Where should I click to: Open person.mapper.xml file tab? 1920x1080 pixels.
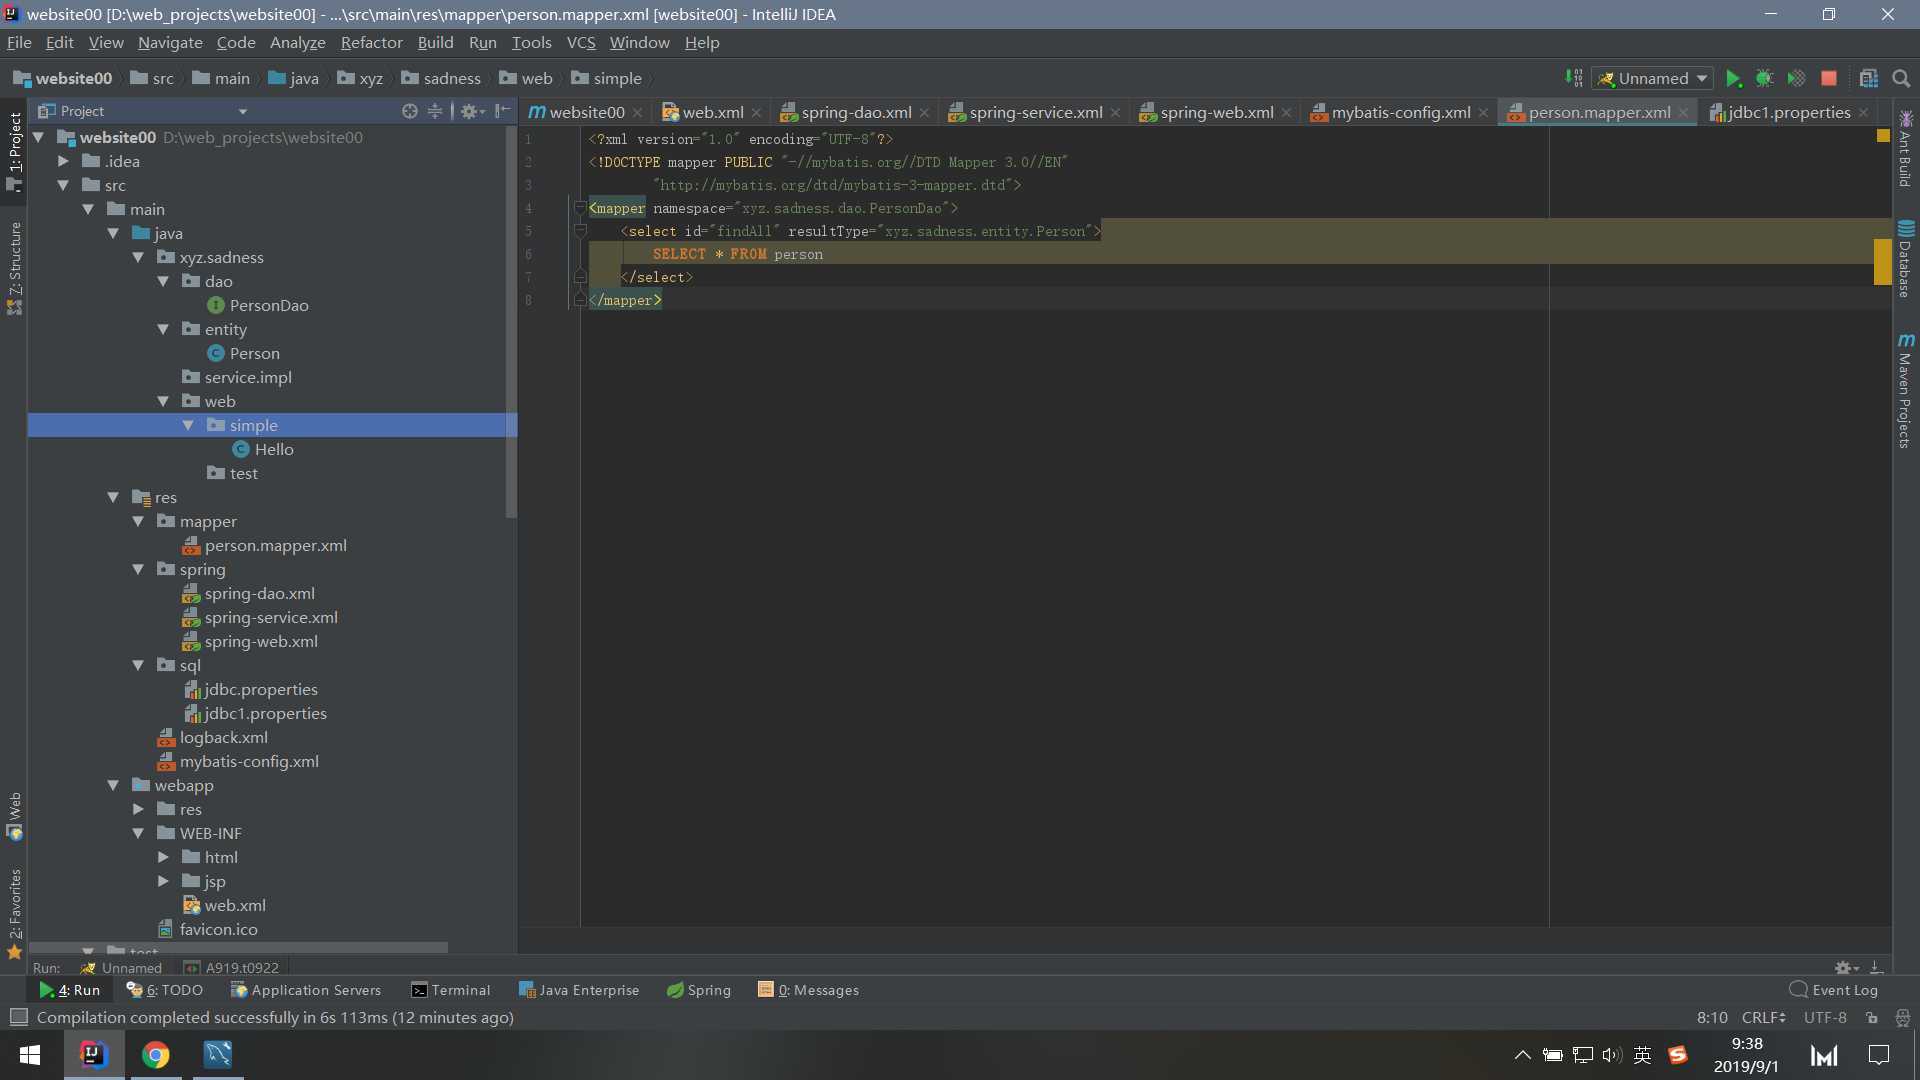click(1601, 111)
